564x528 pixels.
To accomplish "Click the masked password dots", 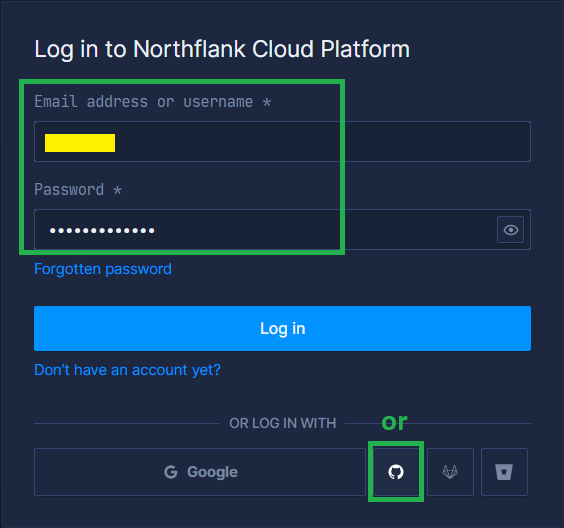I will [102, 231].
